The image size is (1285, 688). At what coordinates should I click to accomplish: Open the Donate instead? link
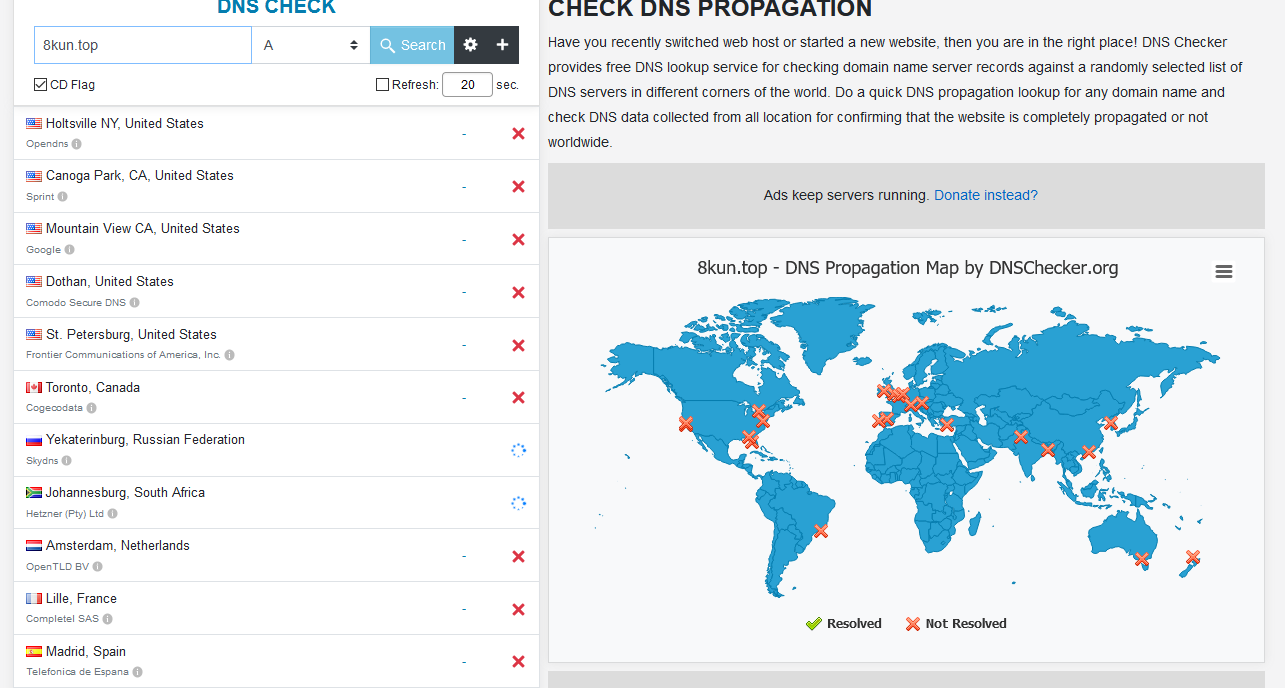(986, 195)
